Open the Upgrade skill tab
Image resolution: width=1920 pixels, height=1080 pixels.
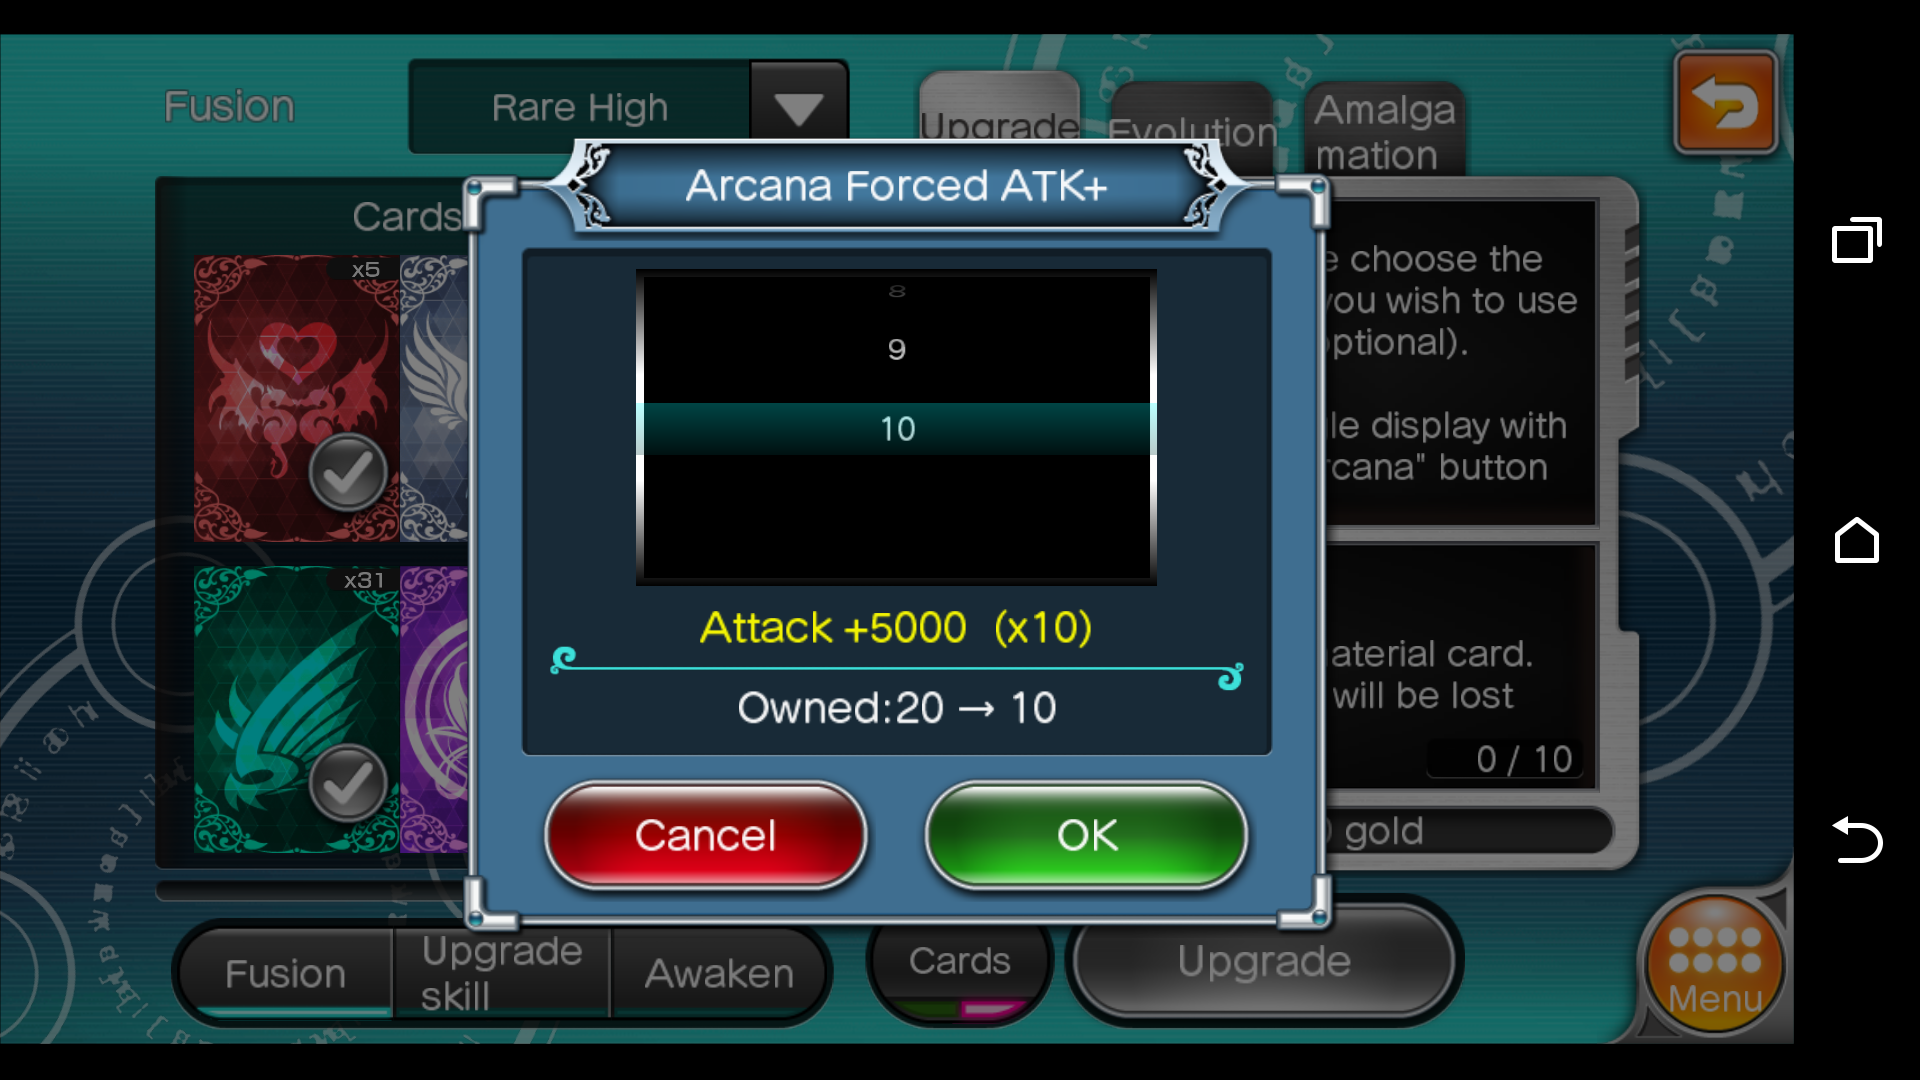(502, 973)
